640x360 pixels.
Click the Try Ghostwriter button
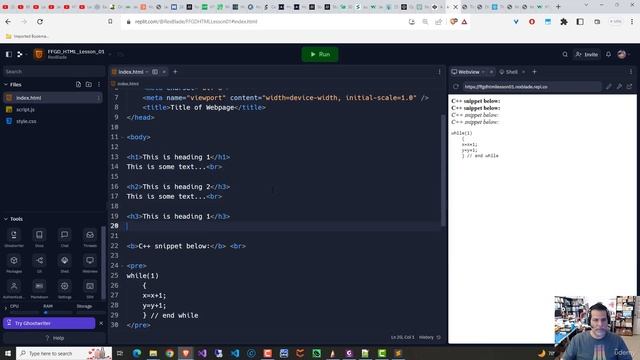pyautogui.click(x=49, y=323)
